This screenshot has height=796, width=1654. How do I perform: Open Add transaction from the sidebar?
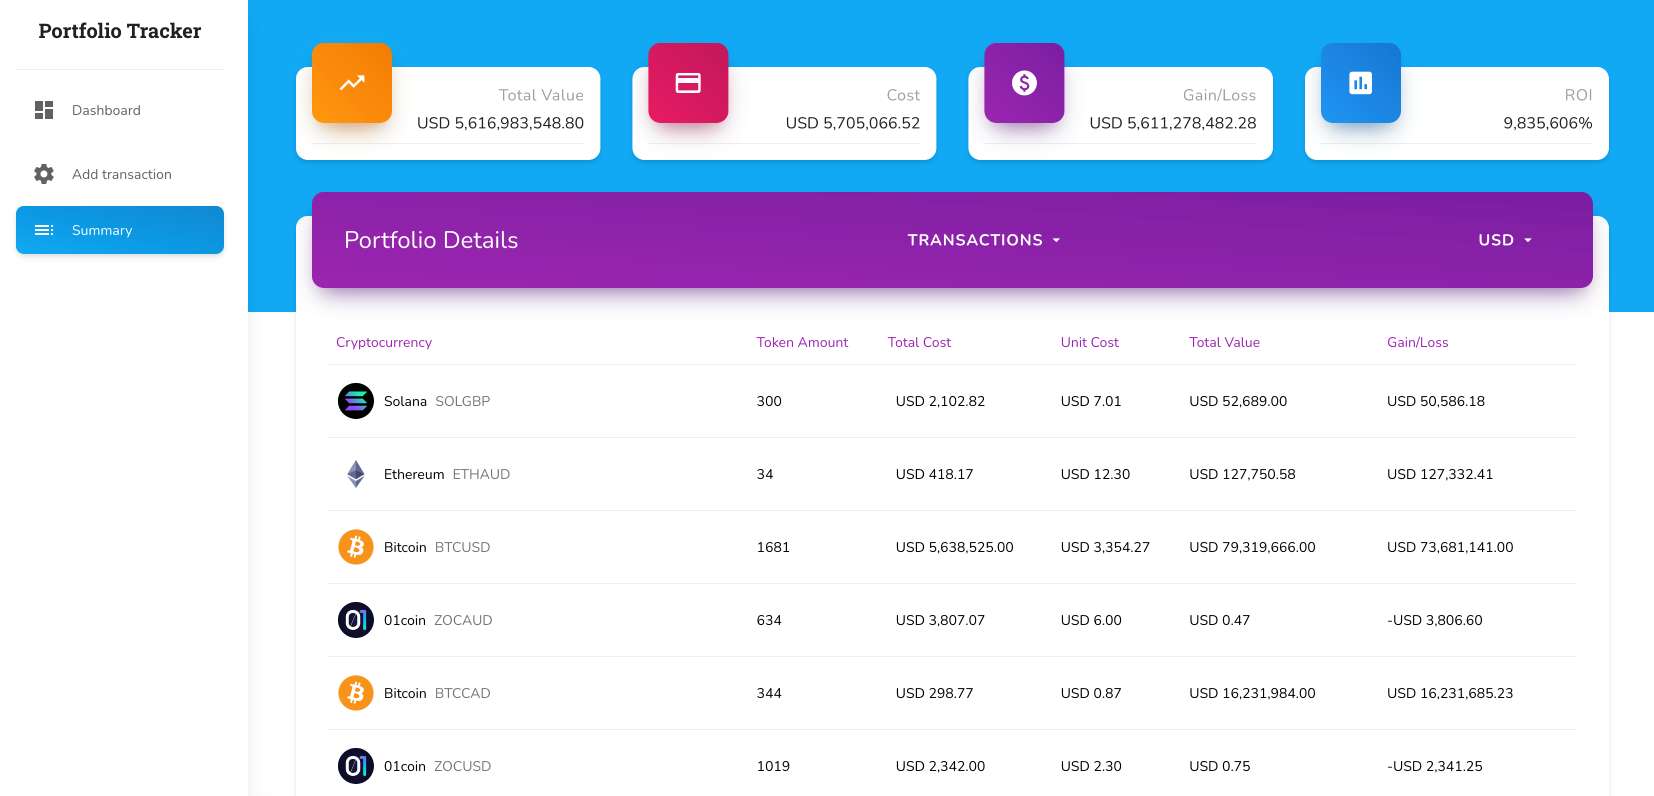pos(121,174)
